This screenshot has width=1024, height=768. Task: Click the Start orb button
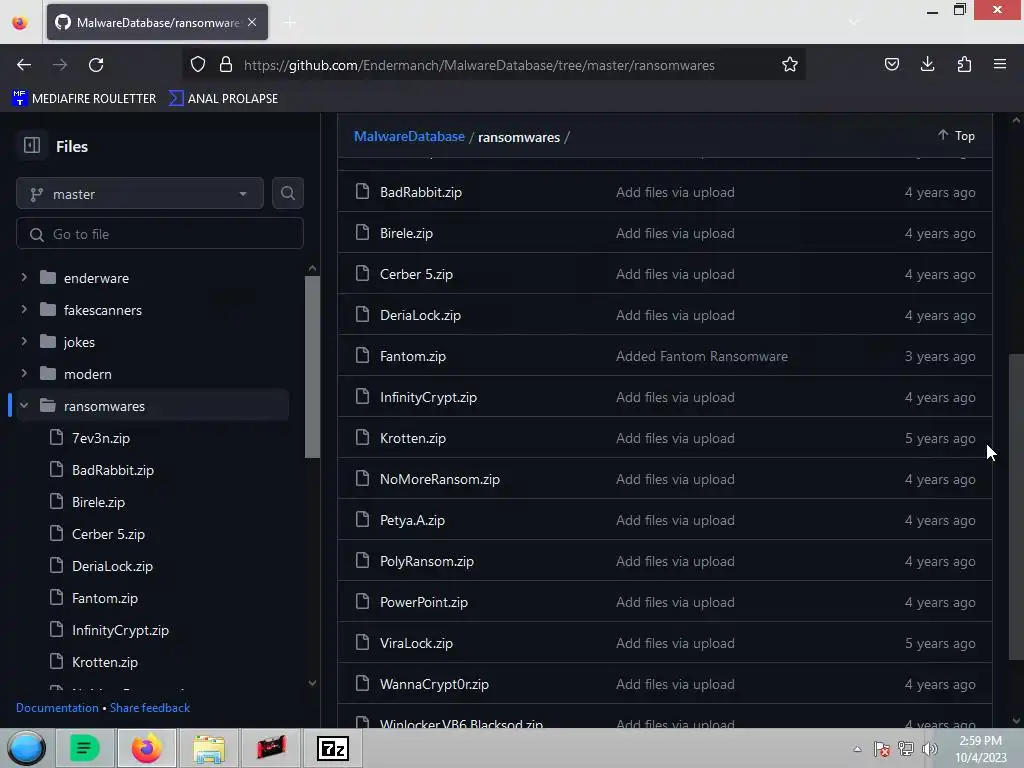pyautogui.click(x=27, y=748)
